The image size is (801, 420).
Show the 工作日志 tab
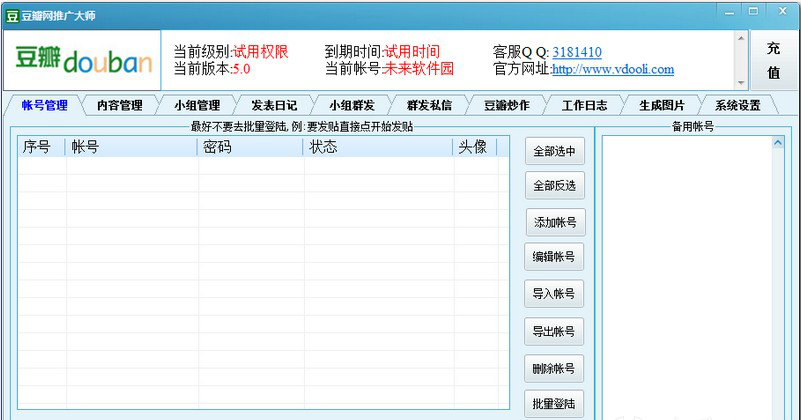click(584, 105)
